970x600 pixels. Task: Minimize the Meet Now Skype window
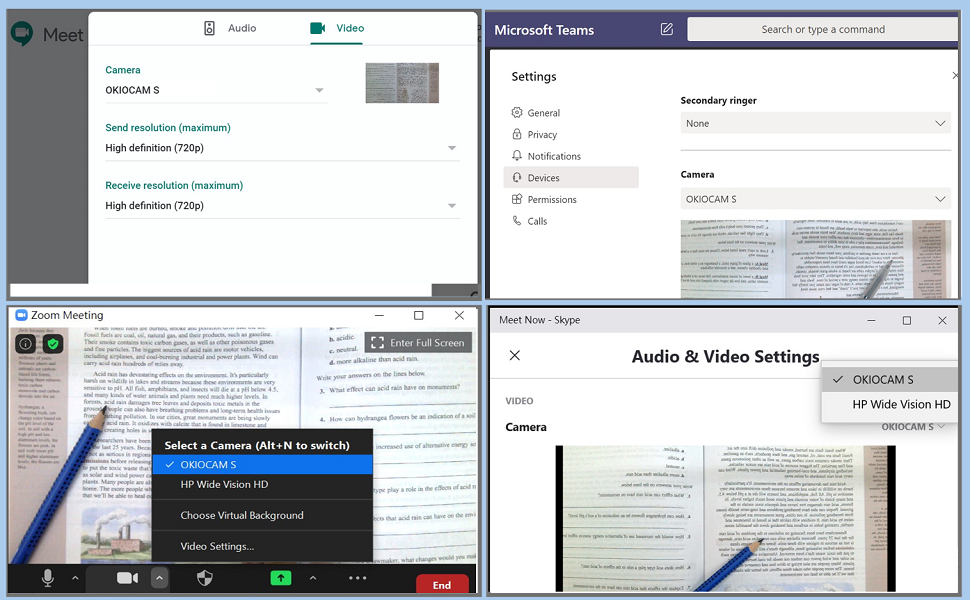[x=871, y=320]
